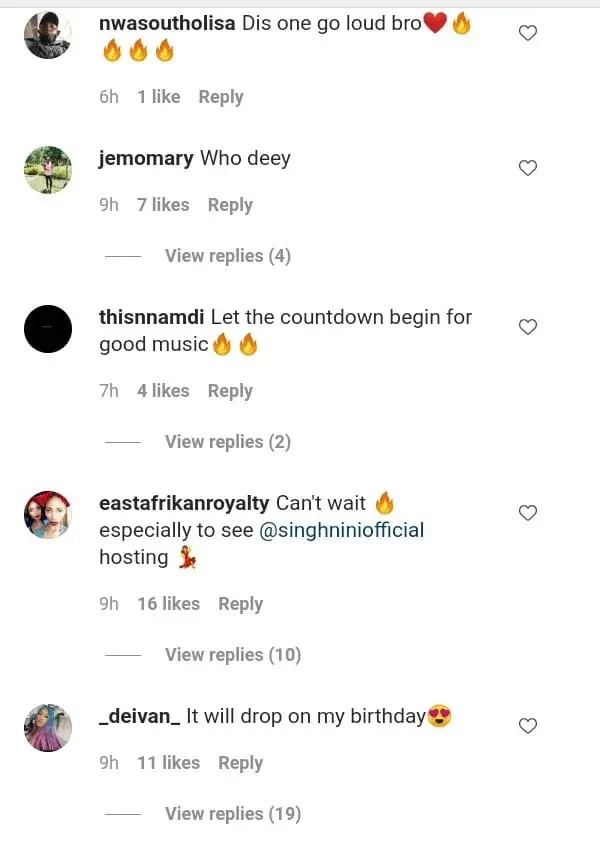This screenshot has height=858, width=600.
Task: View thisnnamdi's black profile avatar
Action: 48,328
